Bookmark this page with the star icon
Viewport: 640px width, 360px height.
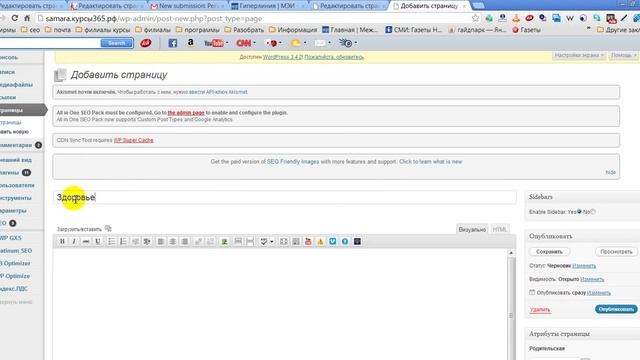(x=476, y=18)
